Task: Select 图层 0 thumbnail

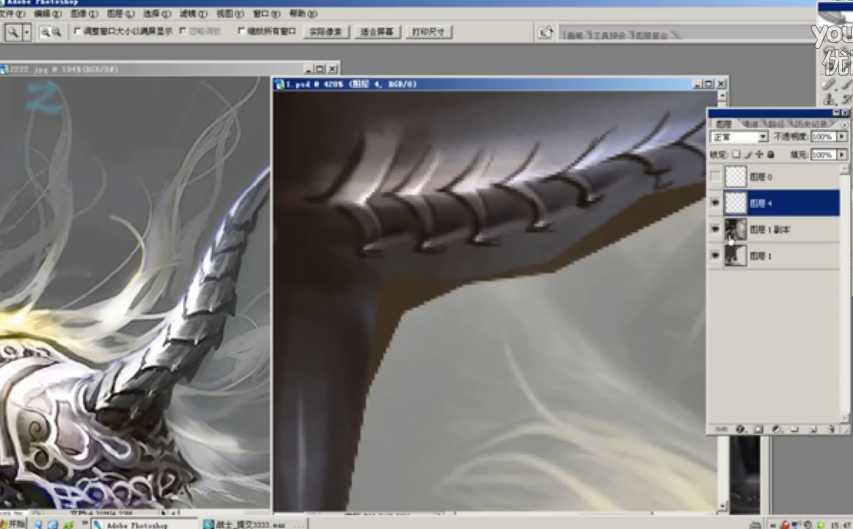Action: 735,176
